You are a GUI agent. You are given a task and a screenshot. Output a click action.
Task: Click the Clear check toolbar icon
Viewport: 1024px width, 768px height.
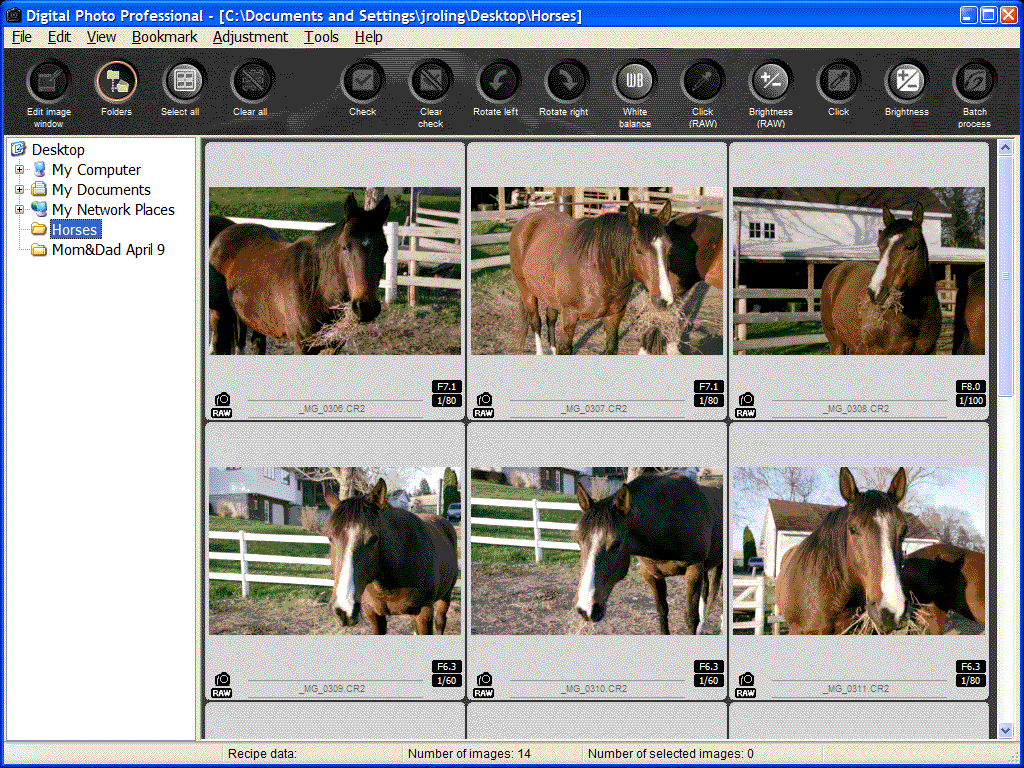click(431, 82)
